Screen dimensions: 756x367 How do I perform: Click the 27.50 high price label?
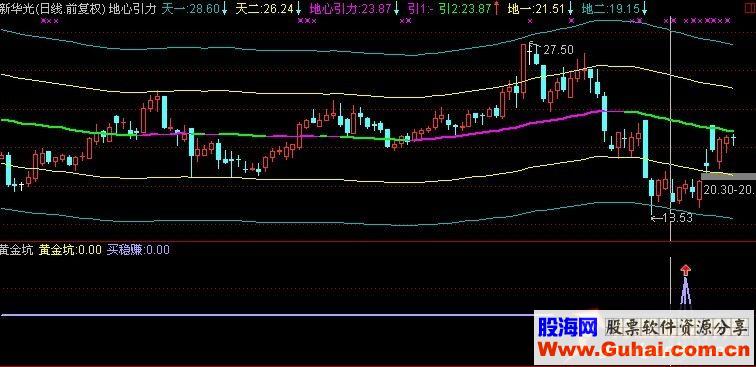pyautogui.click(x=558, y=50)
